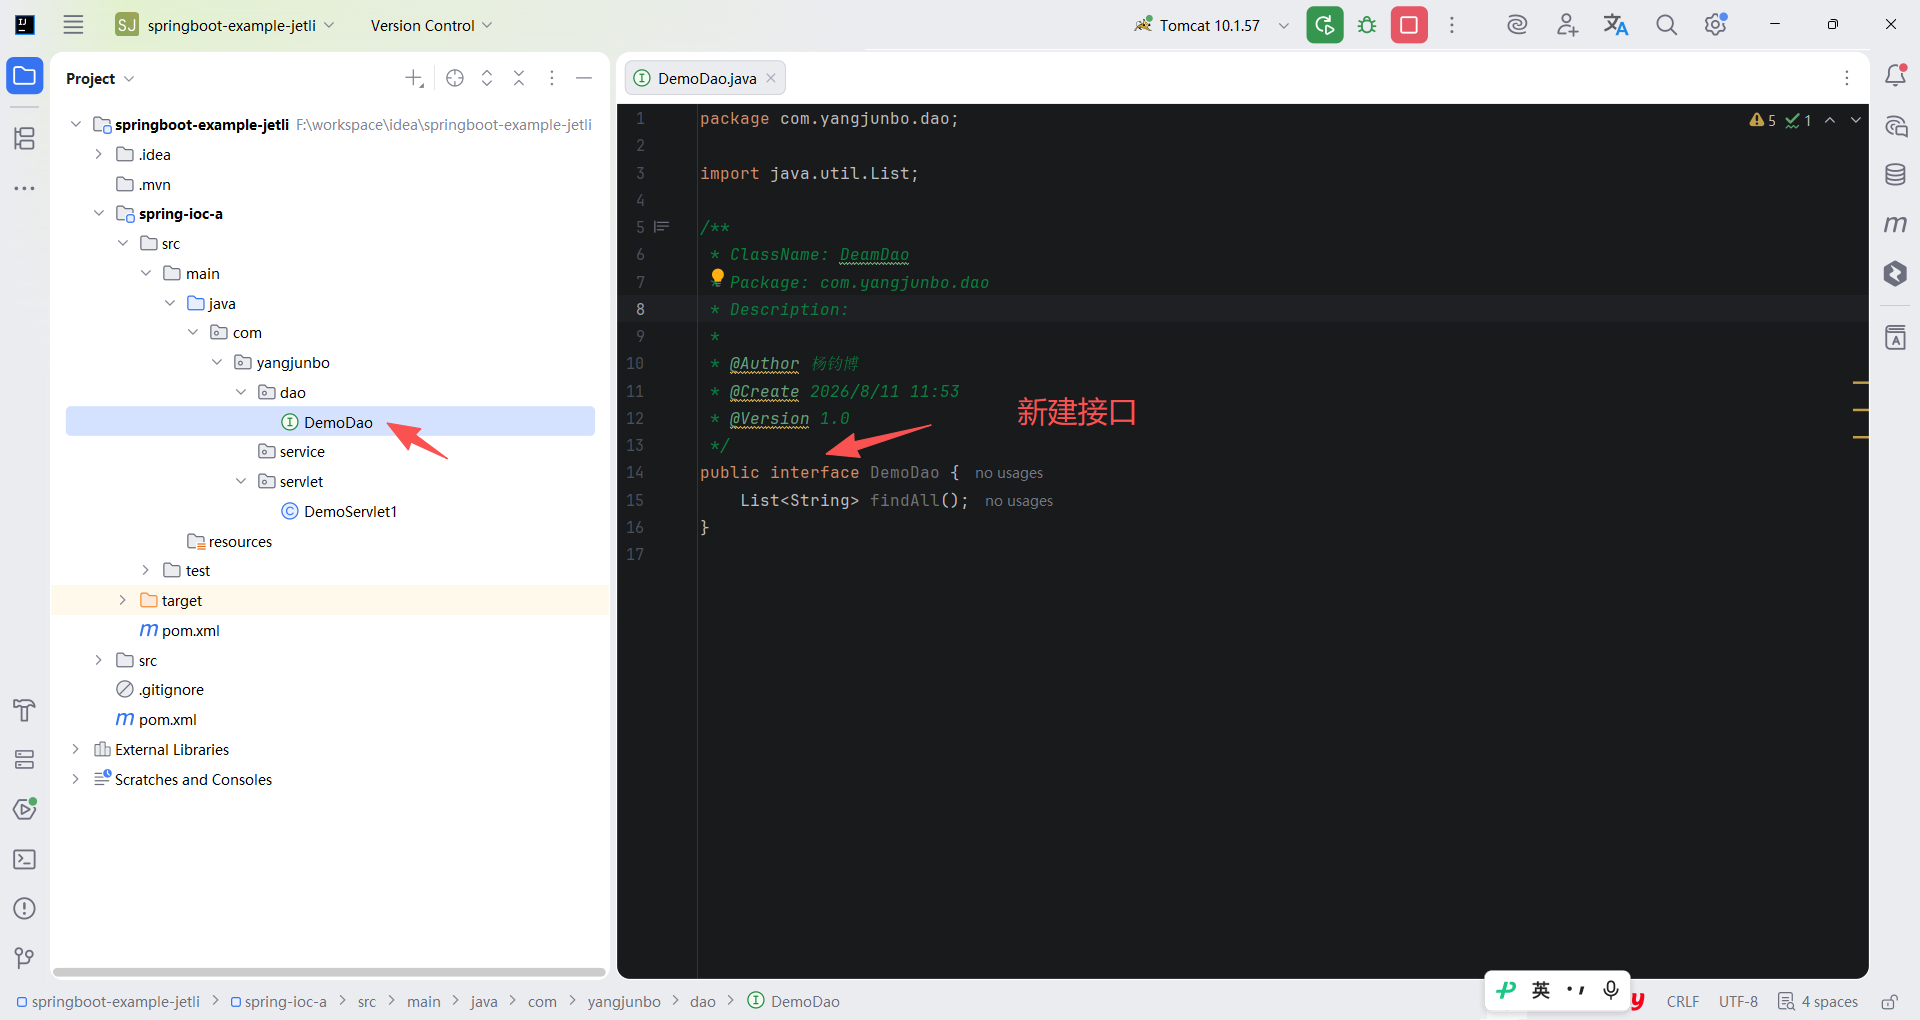Click the translate icon in toolbar
Screen dimensions: 1920x1020
(1616, 25)
